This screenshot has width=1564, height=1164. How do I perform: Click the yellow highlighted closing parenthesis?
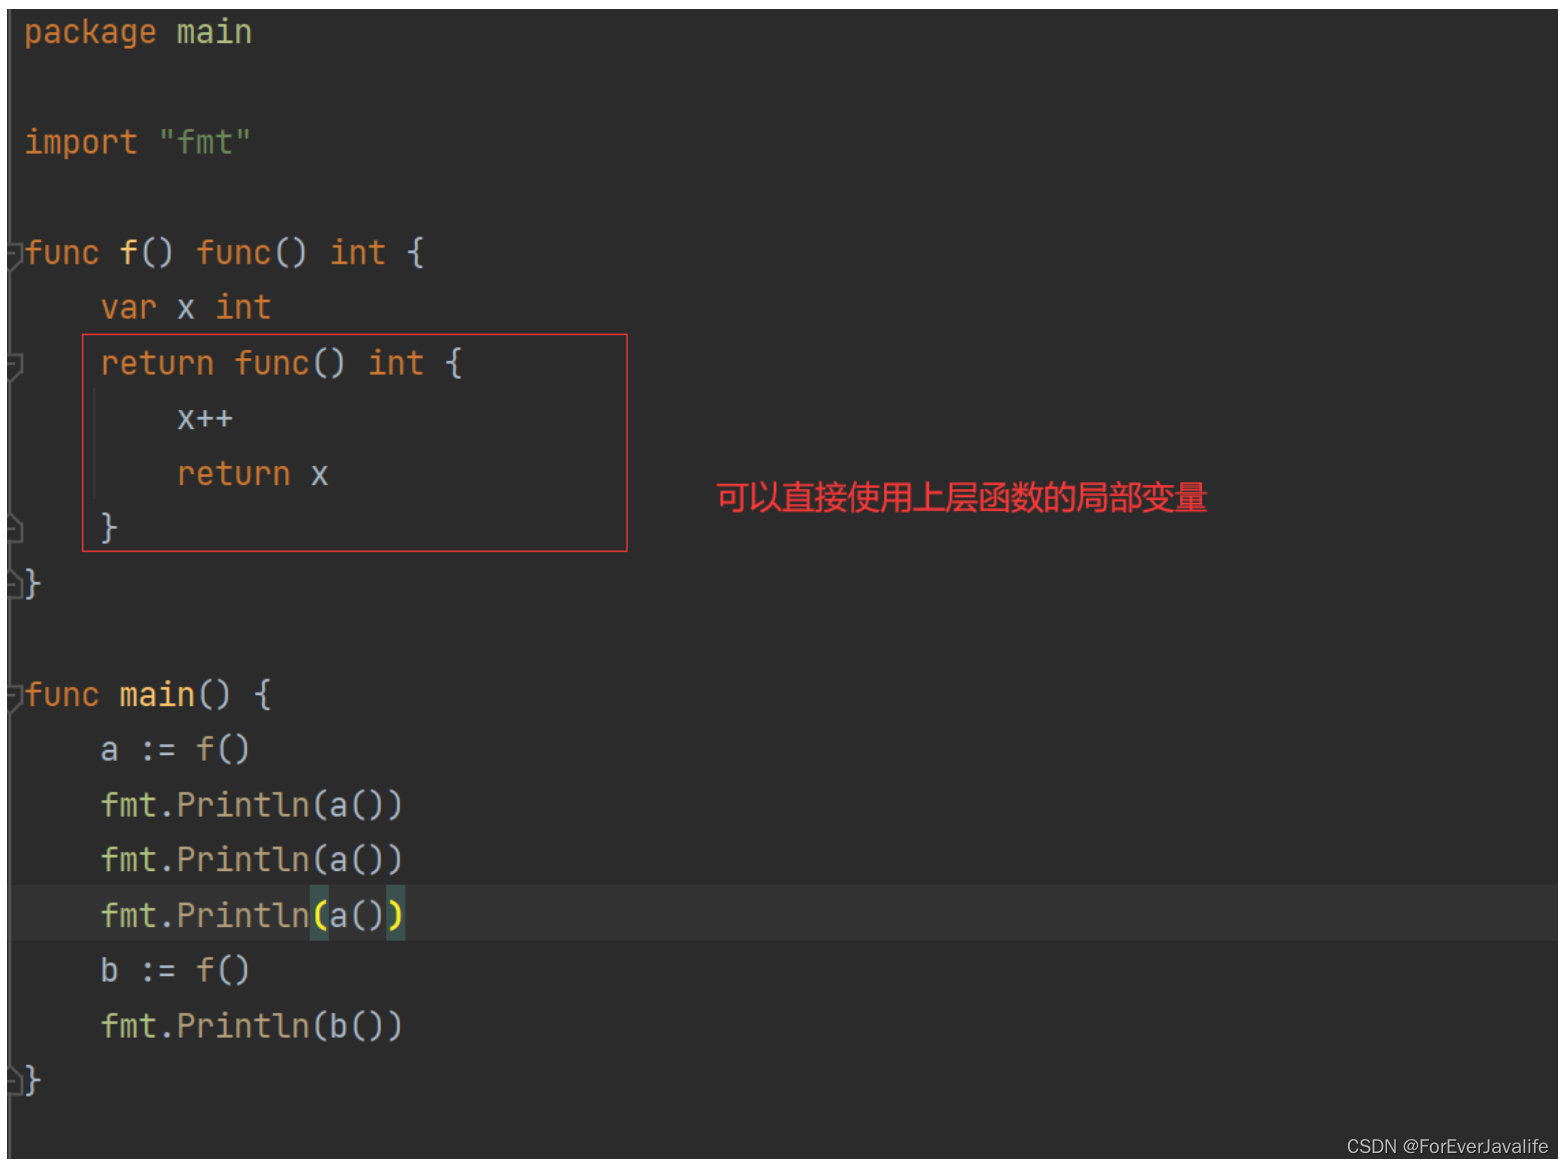(395, 915)
